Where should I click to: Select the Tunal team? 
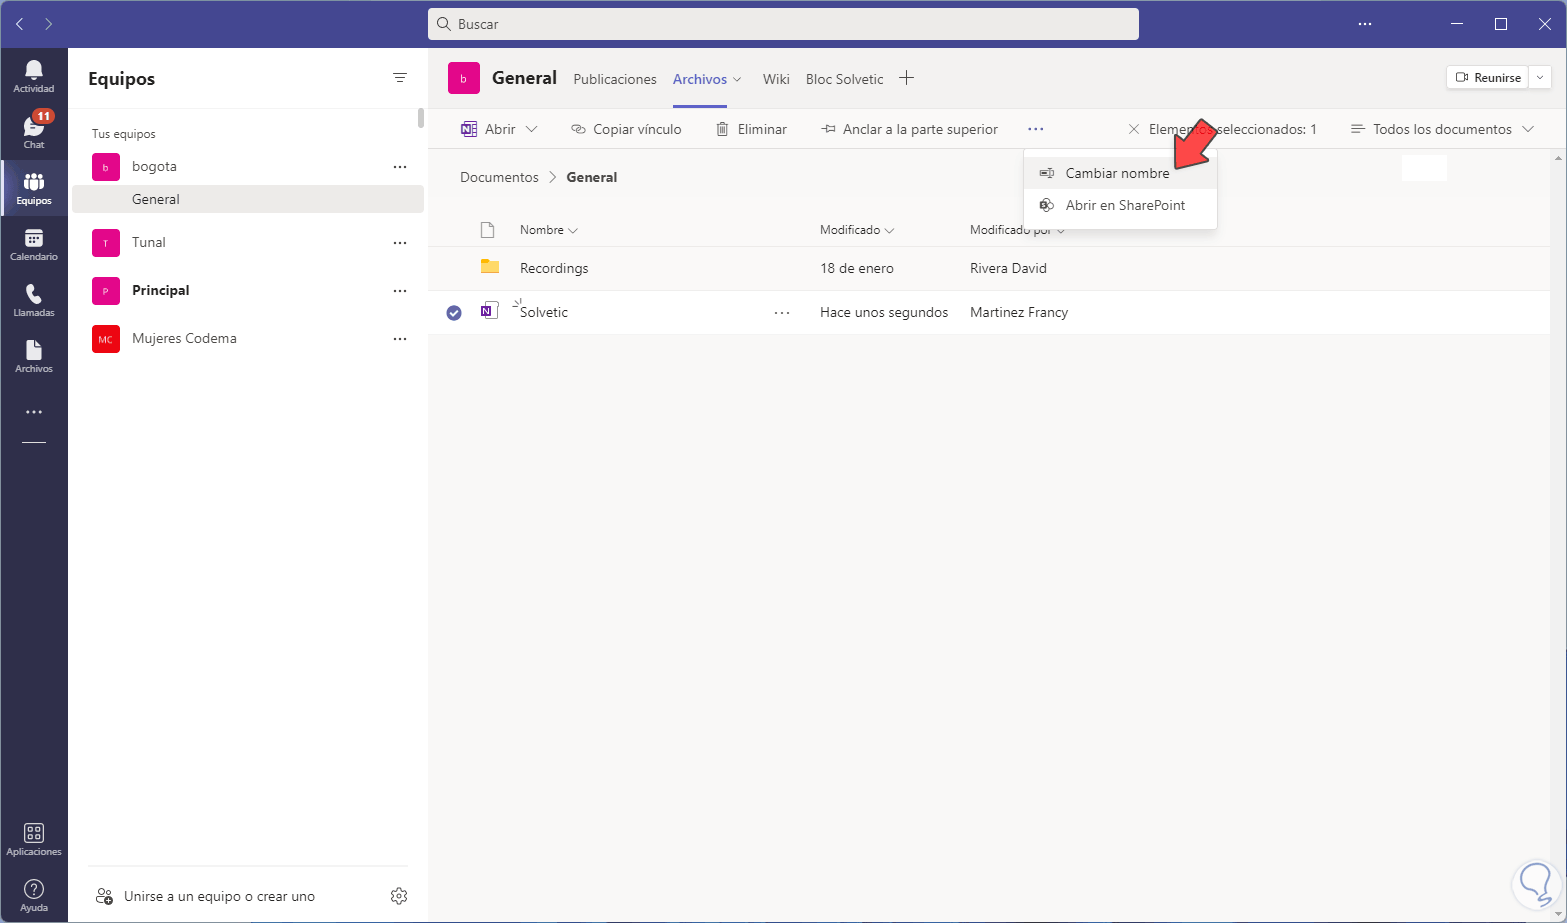point(149,243)
